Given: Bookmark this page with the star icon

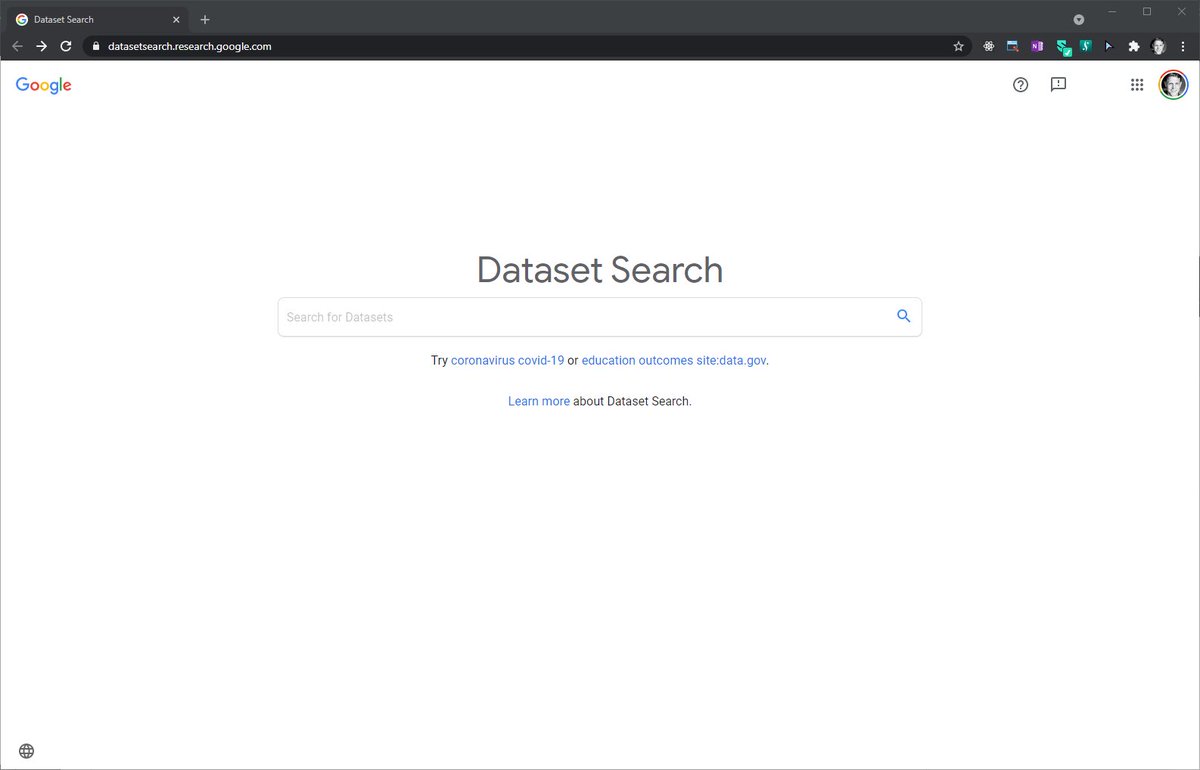Looking at the screenshot, I should (958, 46).
